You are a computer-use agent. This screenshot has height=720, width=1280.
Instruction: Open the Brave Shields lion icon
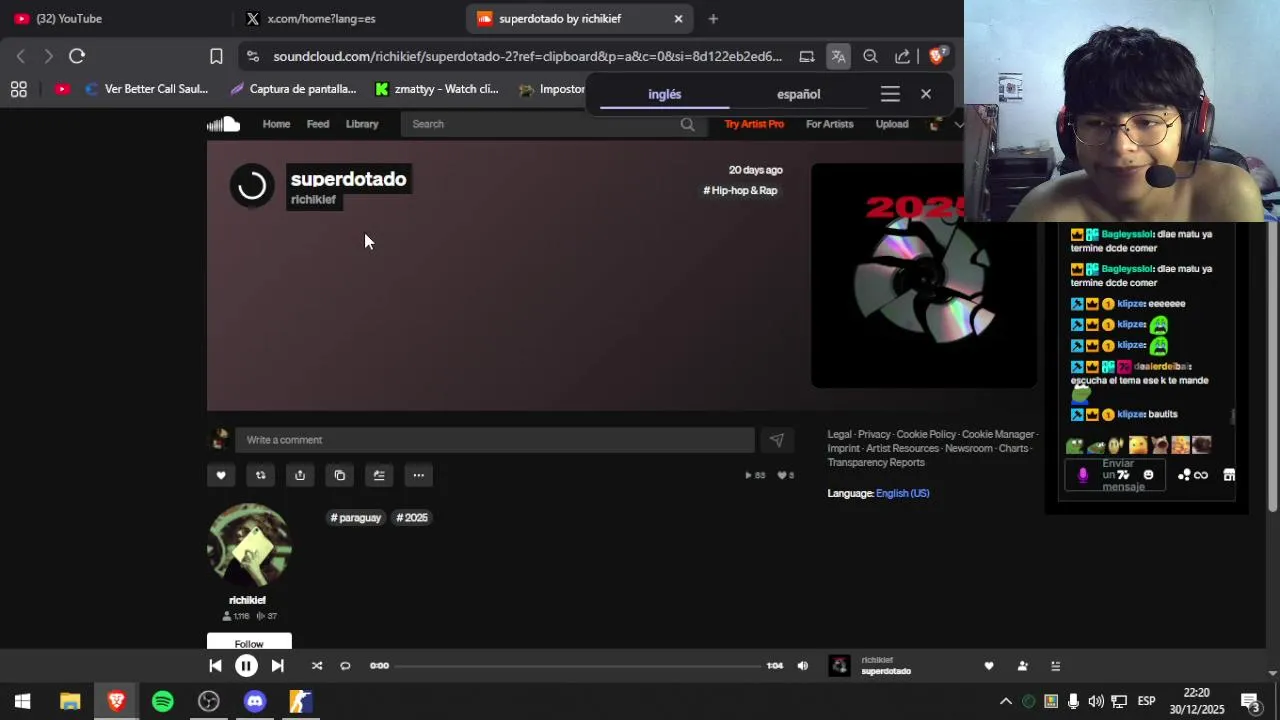coord(937,57)
